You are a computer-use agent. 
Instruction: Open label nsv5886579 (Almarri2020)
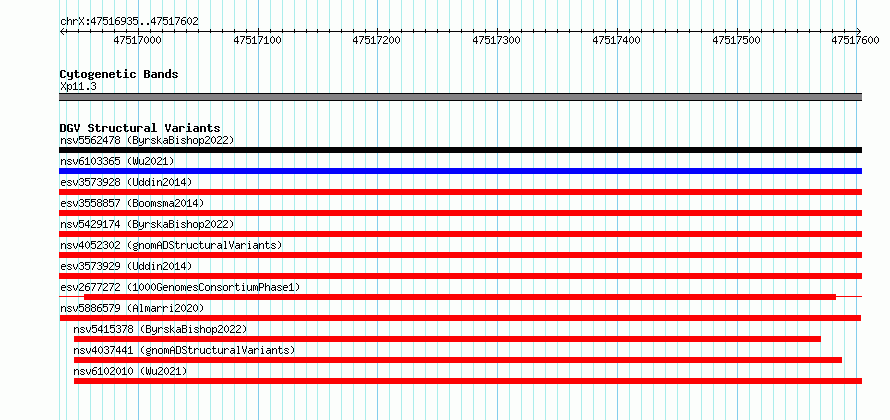click(x=132, y=308)
